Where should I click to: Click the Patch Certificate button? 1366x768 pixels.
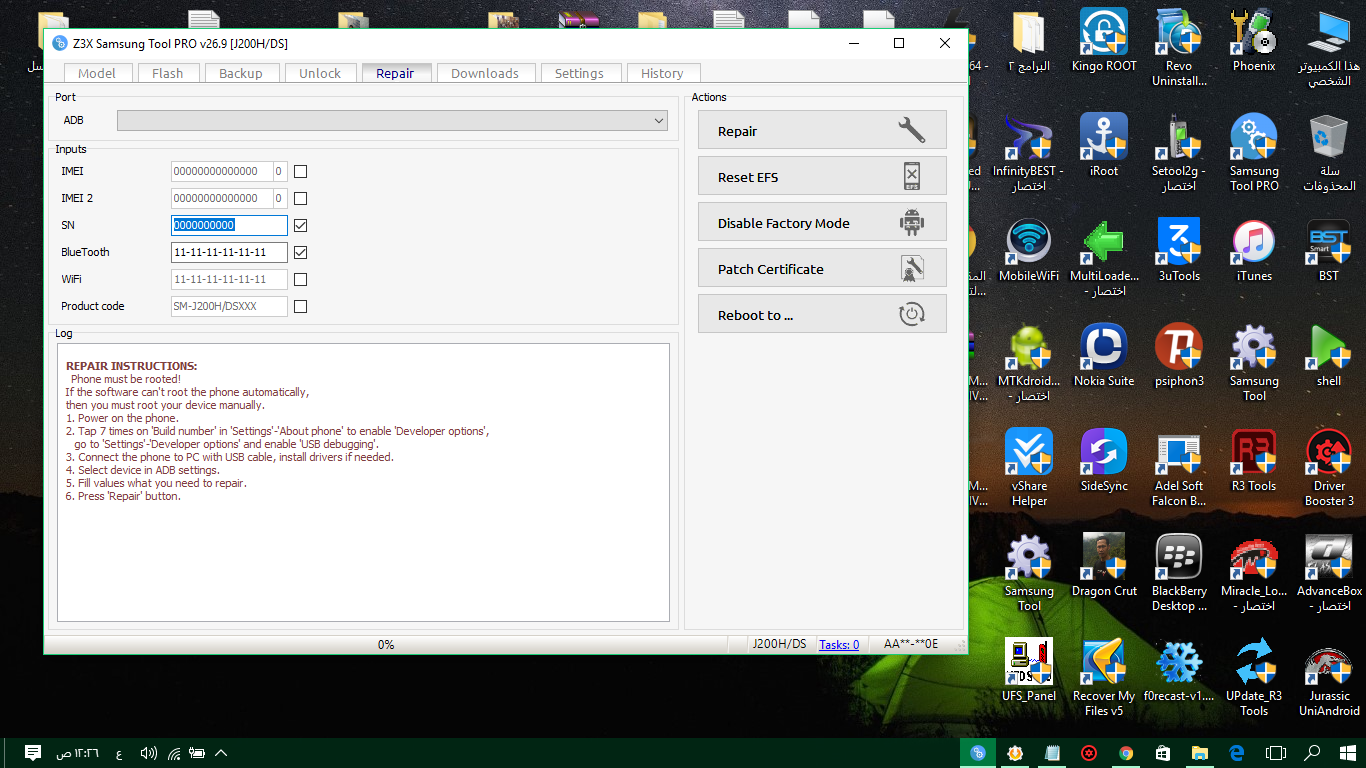[822, 269]
